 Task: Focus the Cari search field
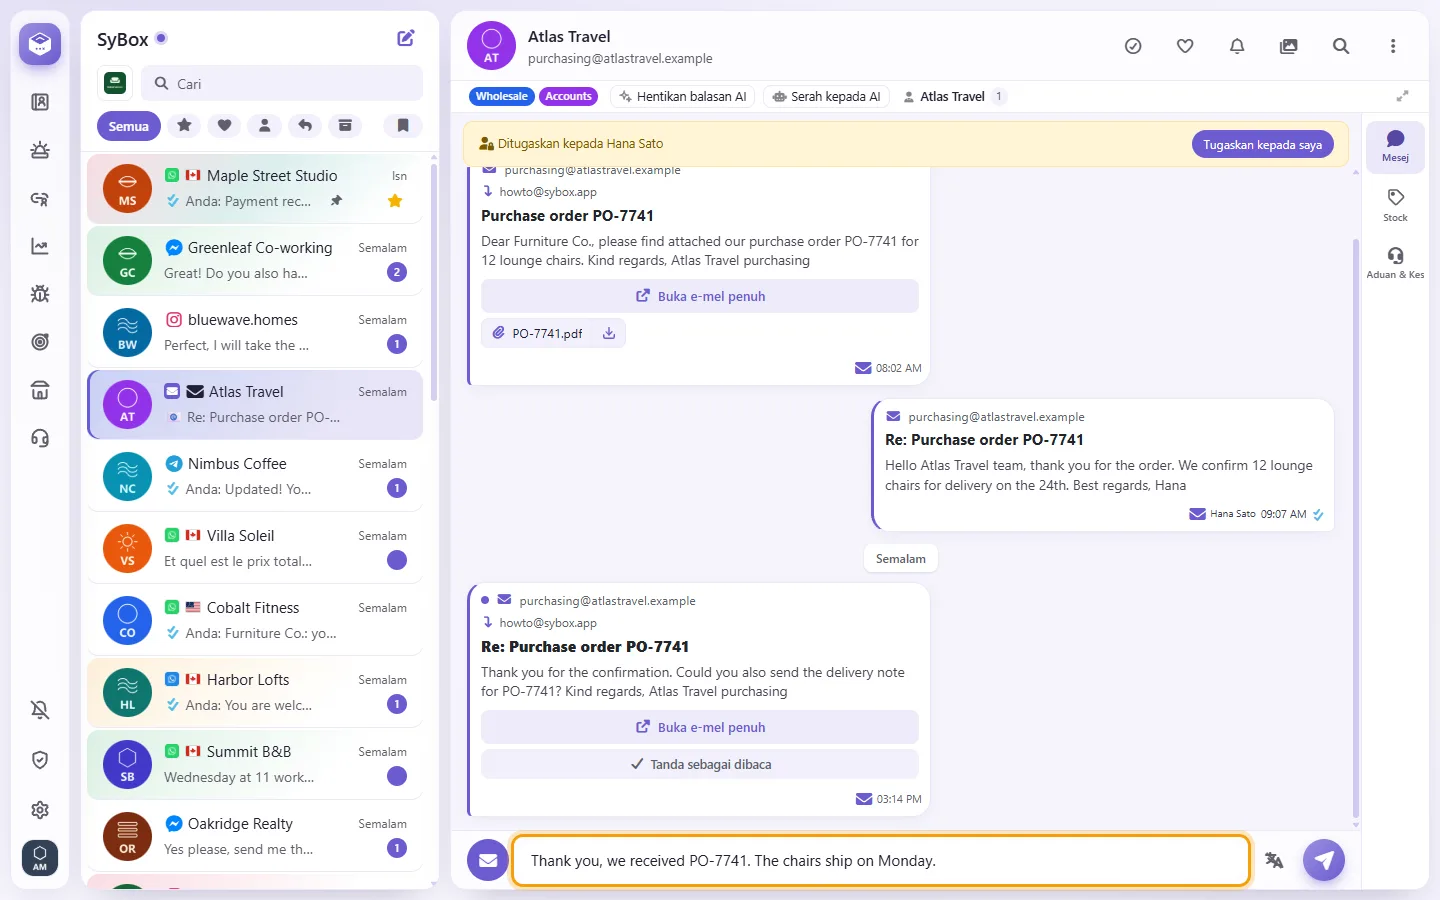[282, 84]
